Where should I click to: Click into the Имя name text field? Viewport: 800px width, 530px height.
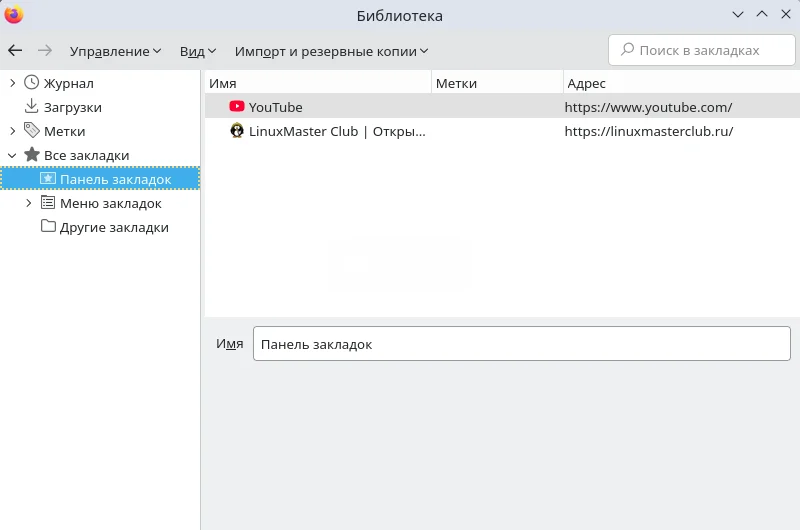[522, 344]
